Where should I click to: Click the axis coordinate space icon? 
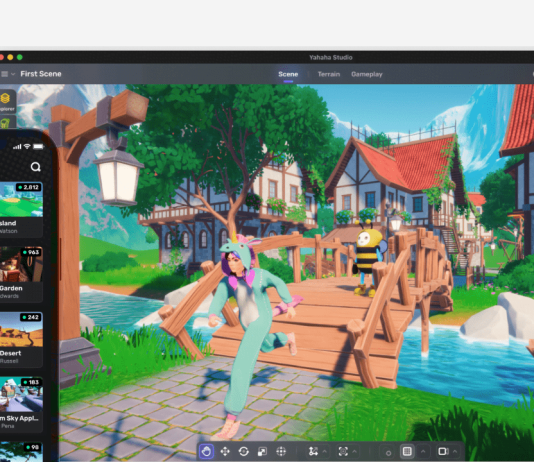[313, 451]
